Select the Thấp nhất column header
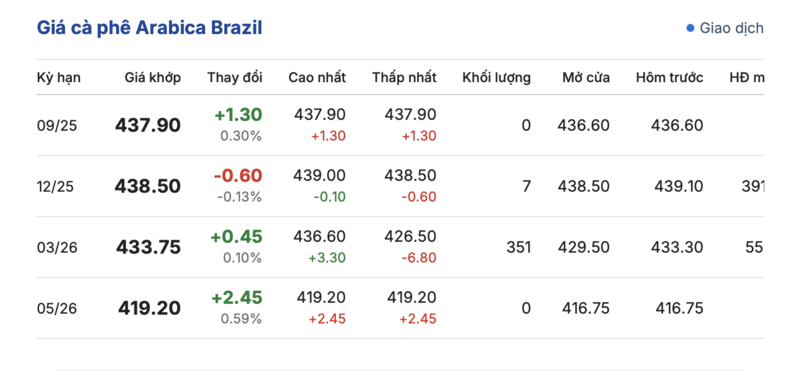The width and height of the screenshot is (800, 371). coord(404,78)
